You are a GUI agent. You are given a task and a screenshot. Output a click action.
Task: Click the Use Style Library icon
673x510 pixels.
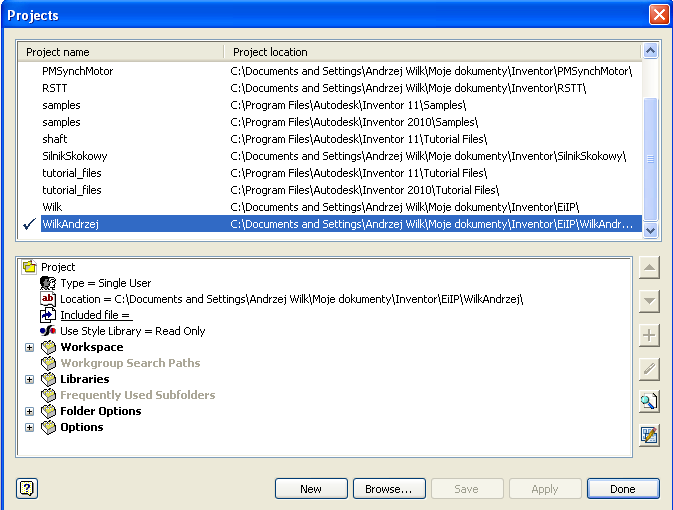coord(48,331)
